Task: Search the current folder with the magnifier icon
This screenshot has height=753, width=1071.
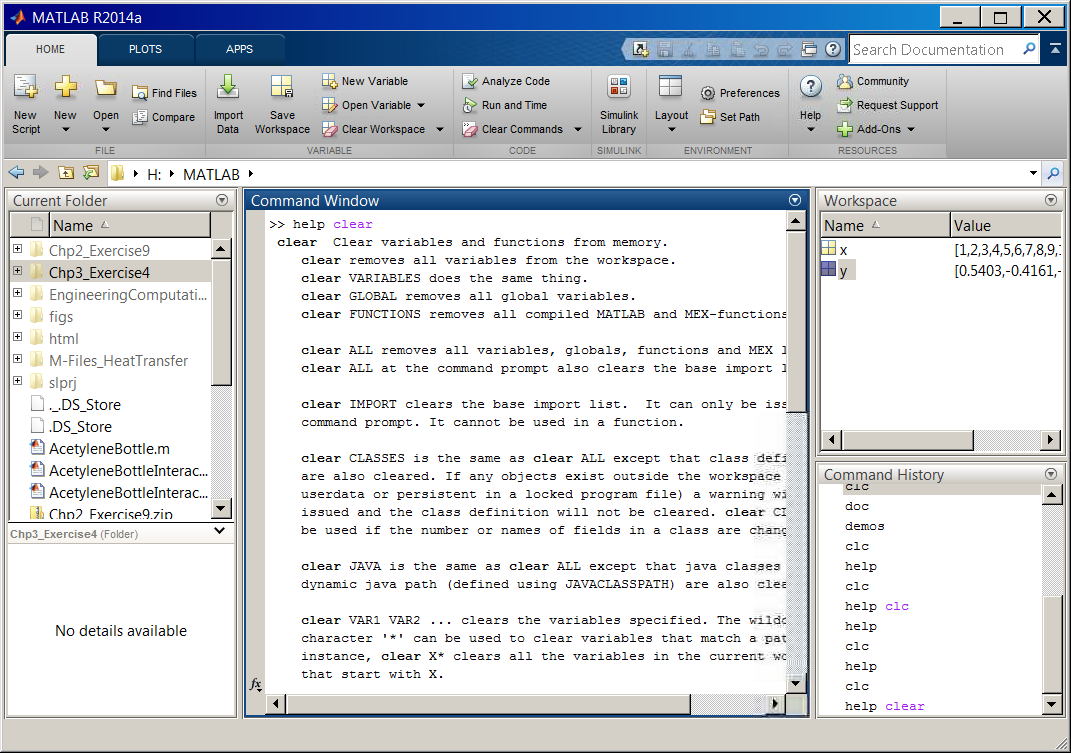Action: pyautogui.click(x=1053, y=174)
